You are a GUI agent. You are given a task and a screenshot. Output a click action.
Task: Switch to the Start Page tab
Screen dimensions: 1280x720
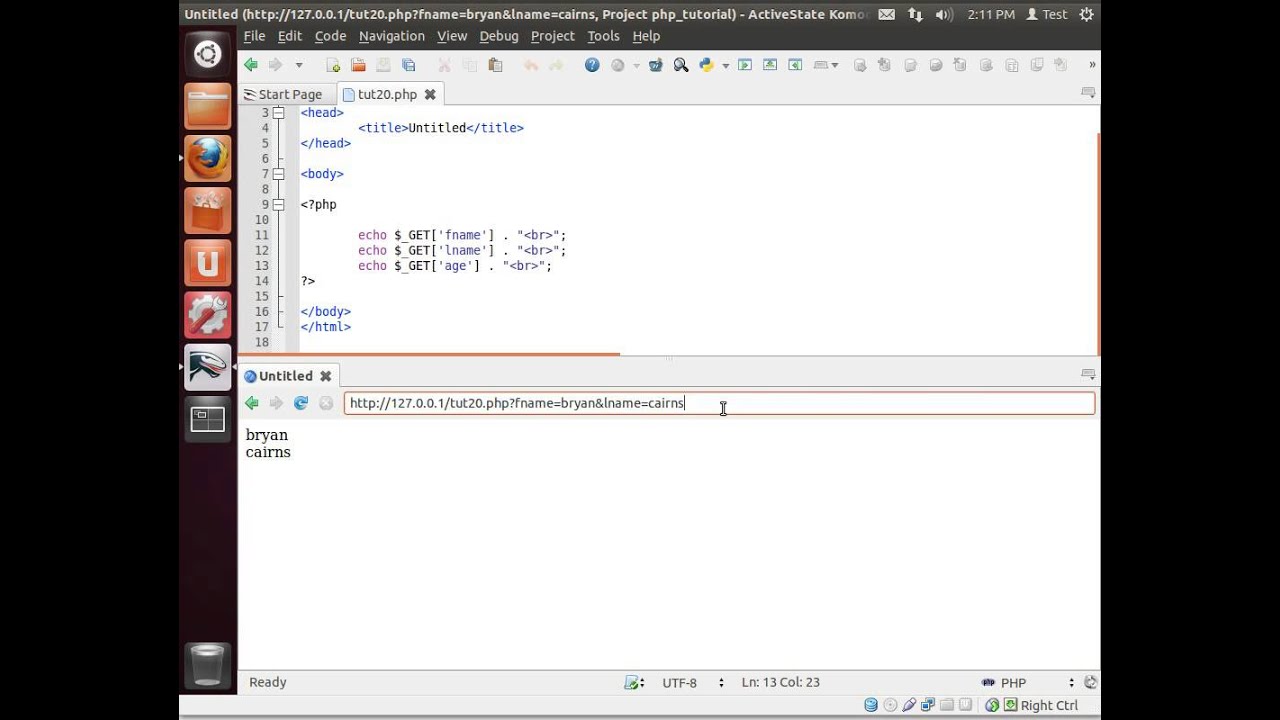tap(282, 94)
